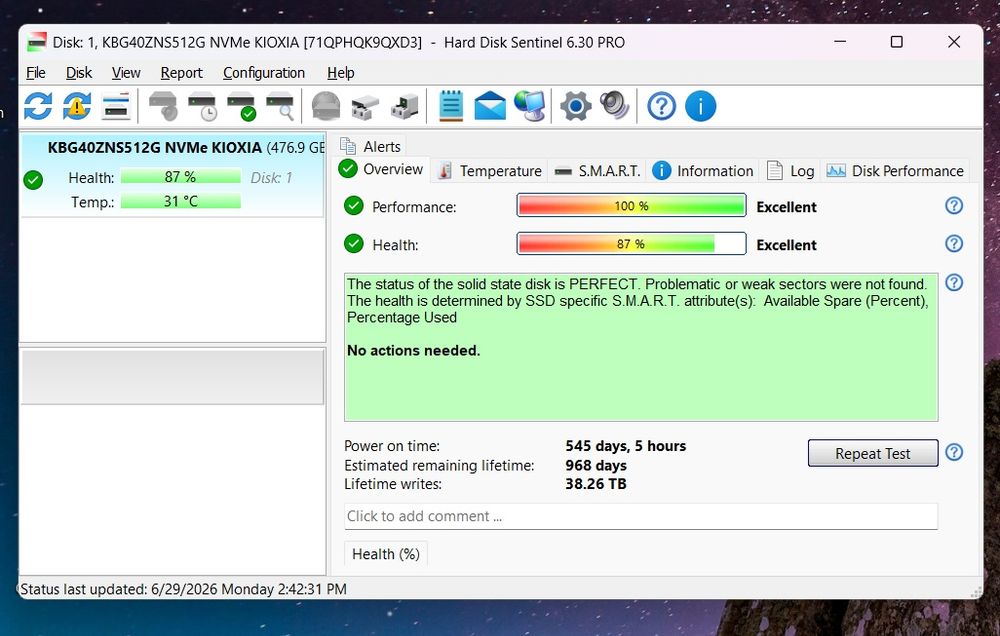Open the Configuration menu

tap(264, 73)
